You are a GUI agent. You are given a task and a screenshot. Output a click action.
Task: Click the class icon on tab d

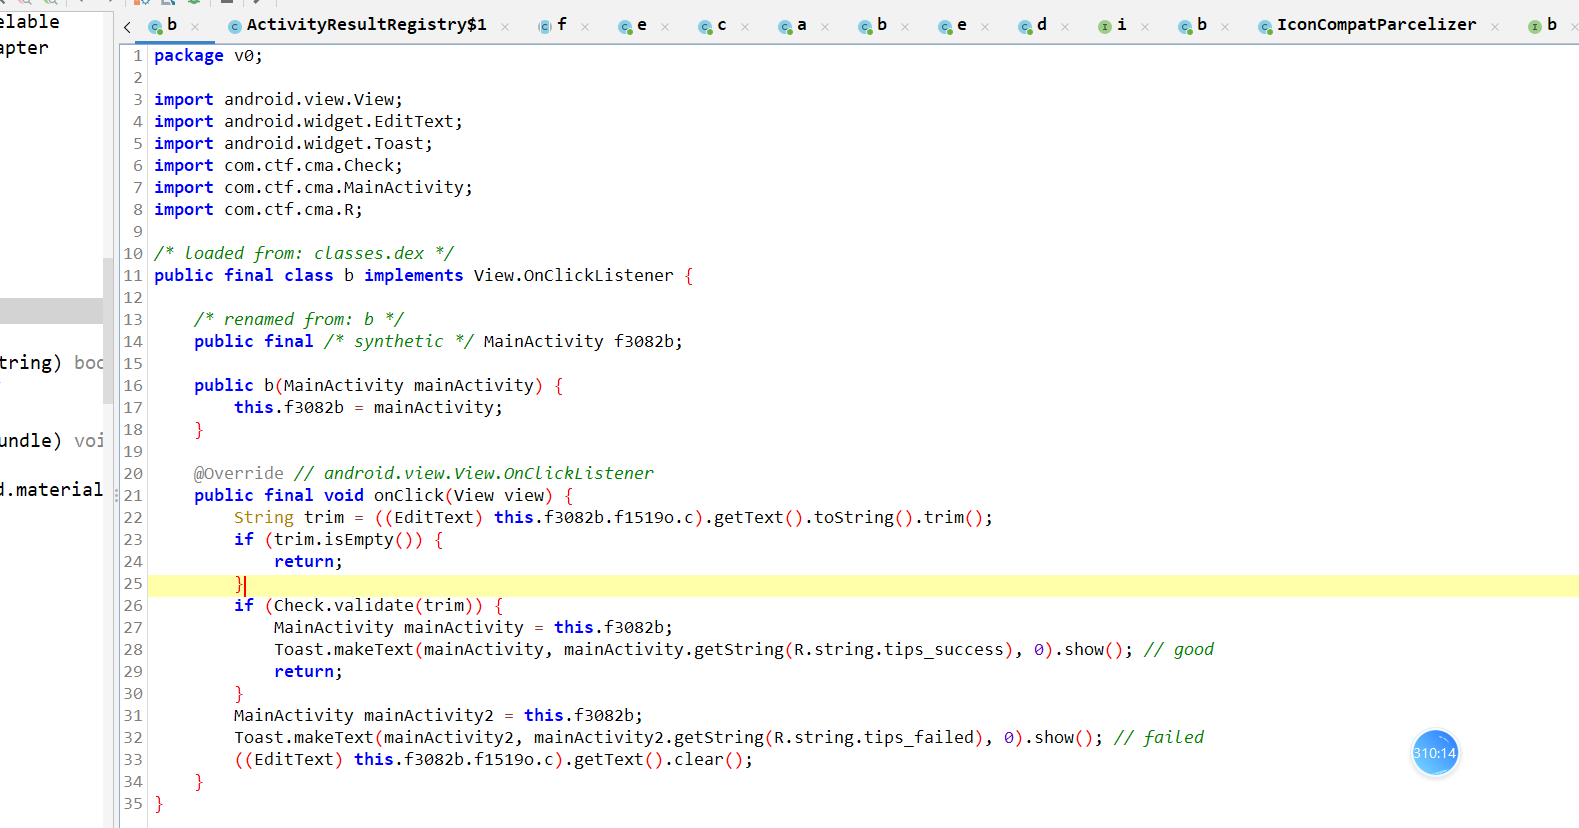tap(1025, 26)
